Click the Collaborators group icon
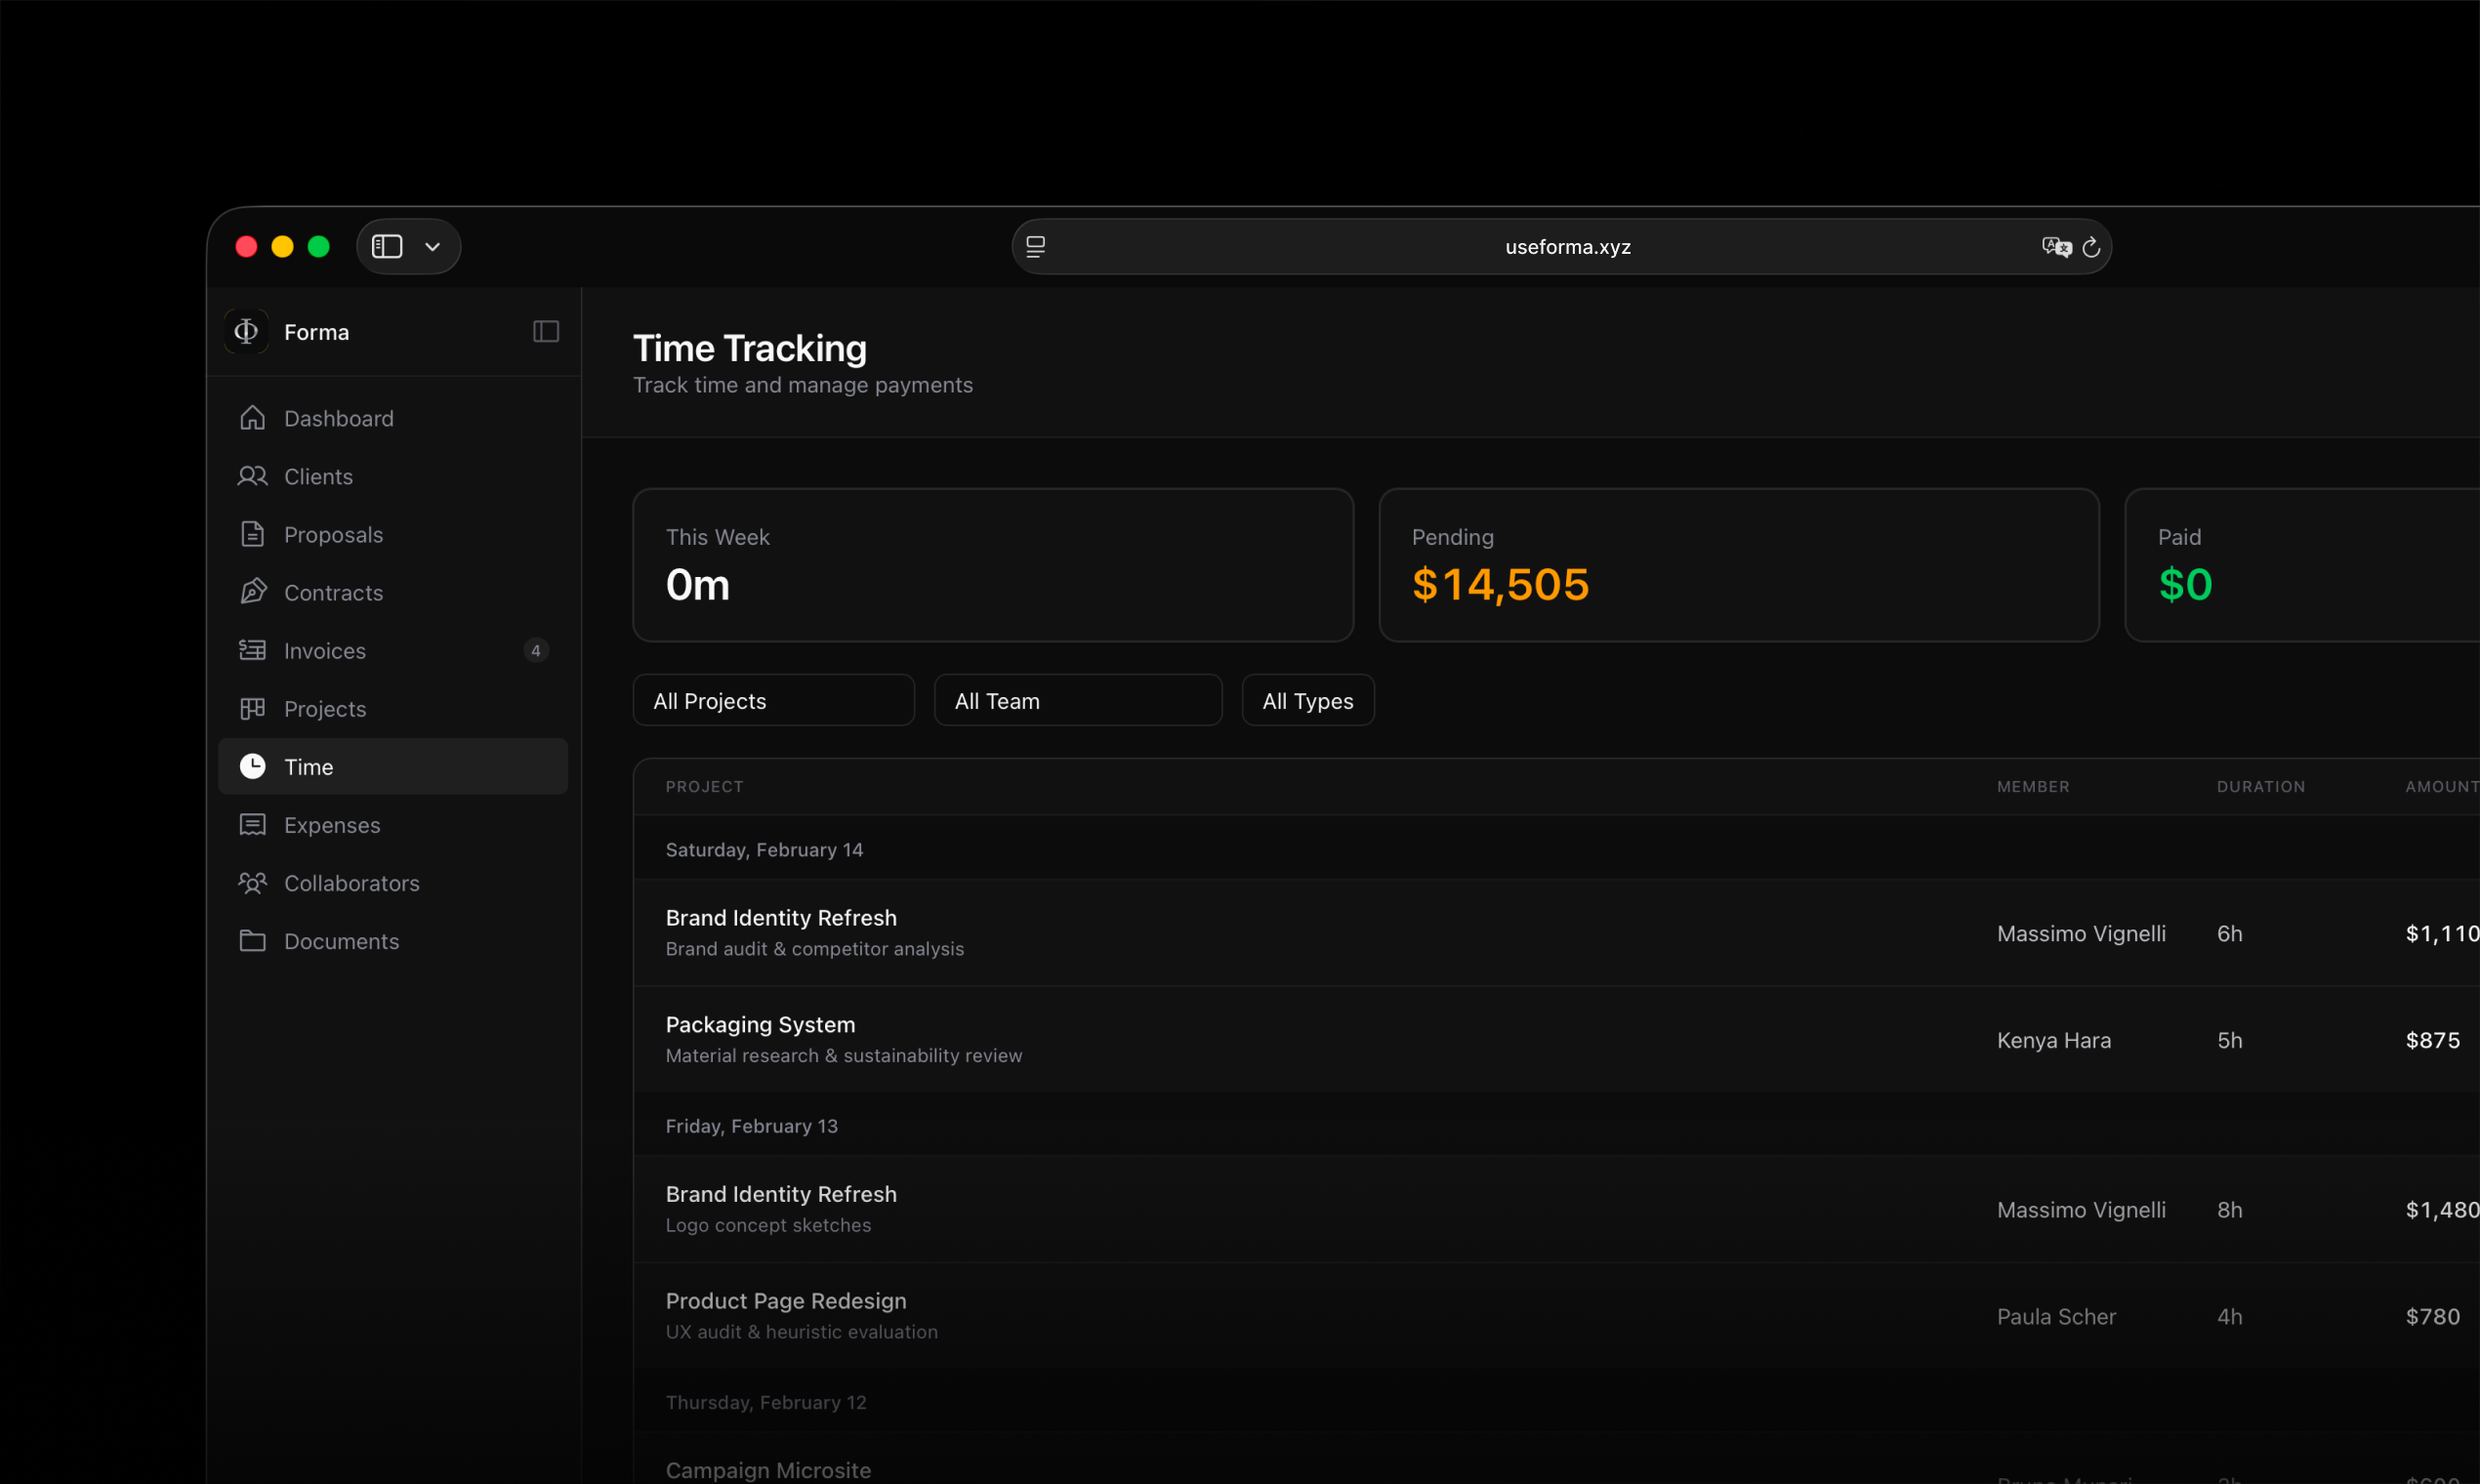Viewport: 2480px width, 1484px height. point(252,882)
